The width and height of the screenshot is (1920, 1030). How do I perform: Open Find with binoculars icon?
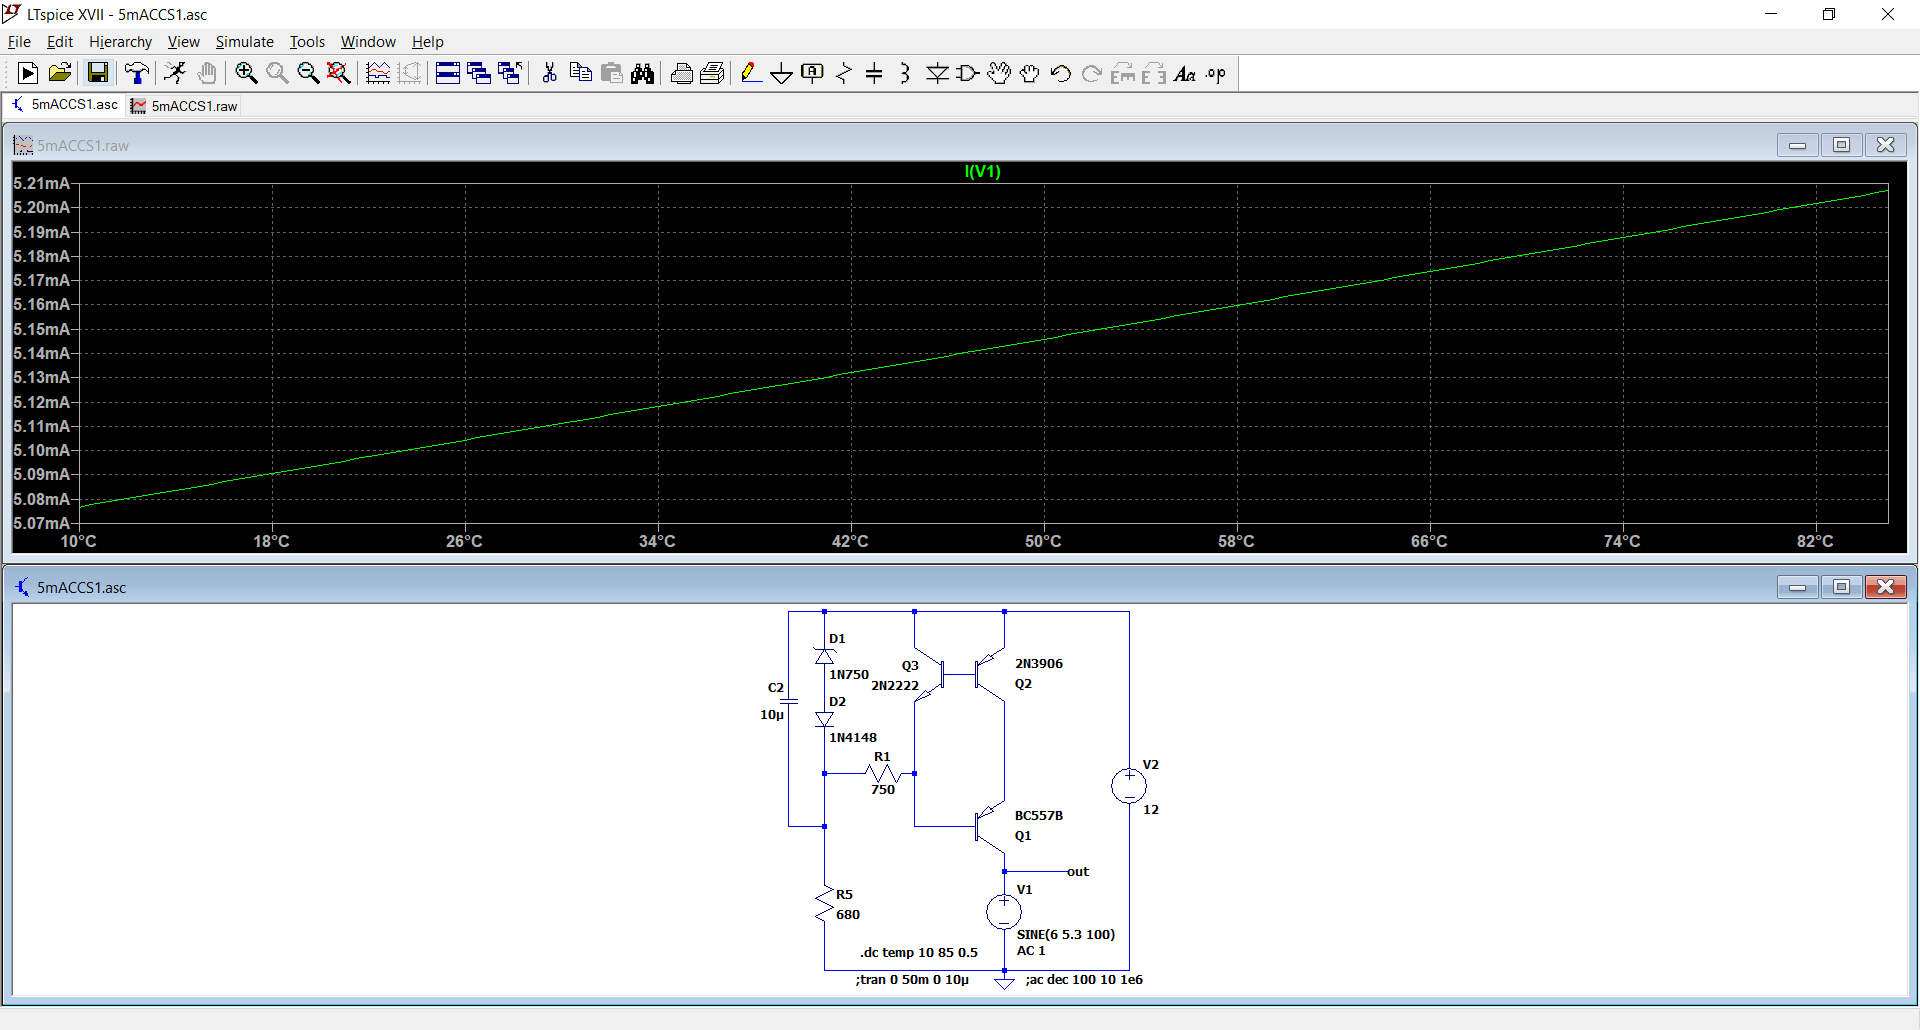[x=643, y=73]
